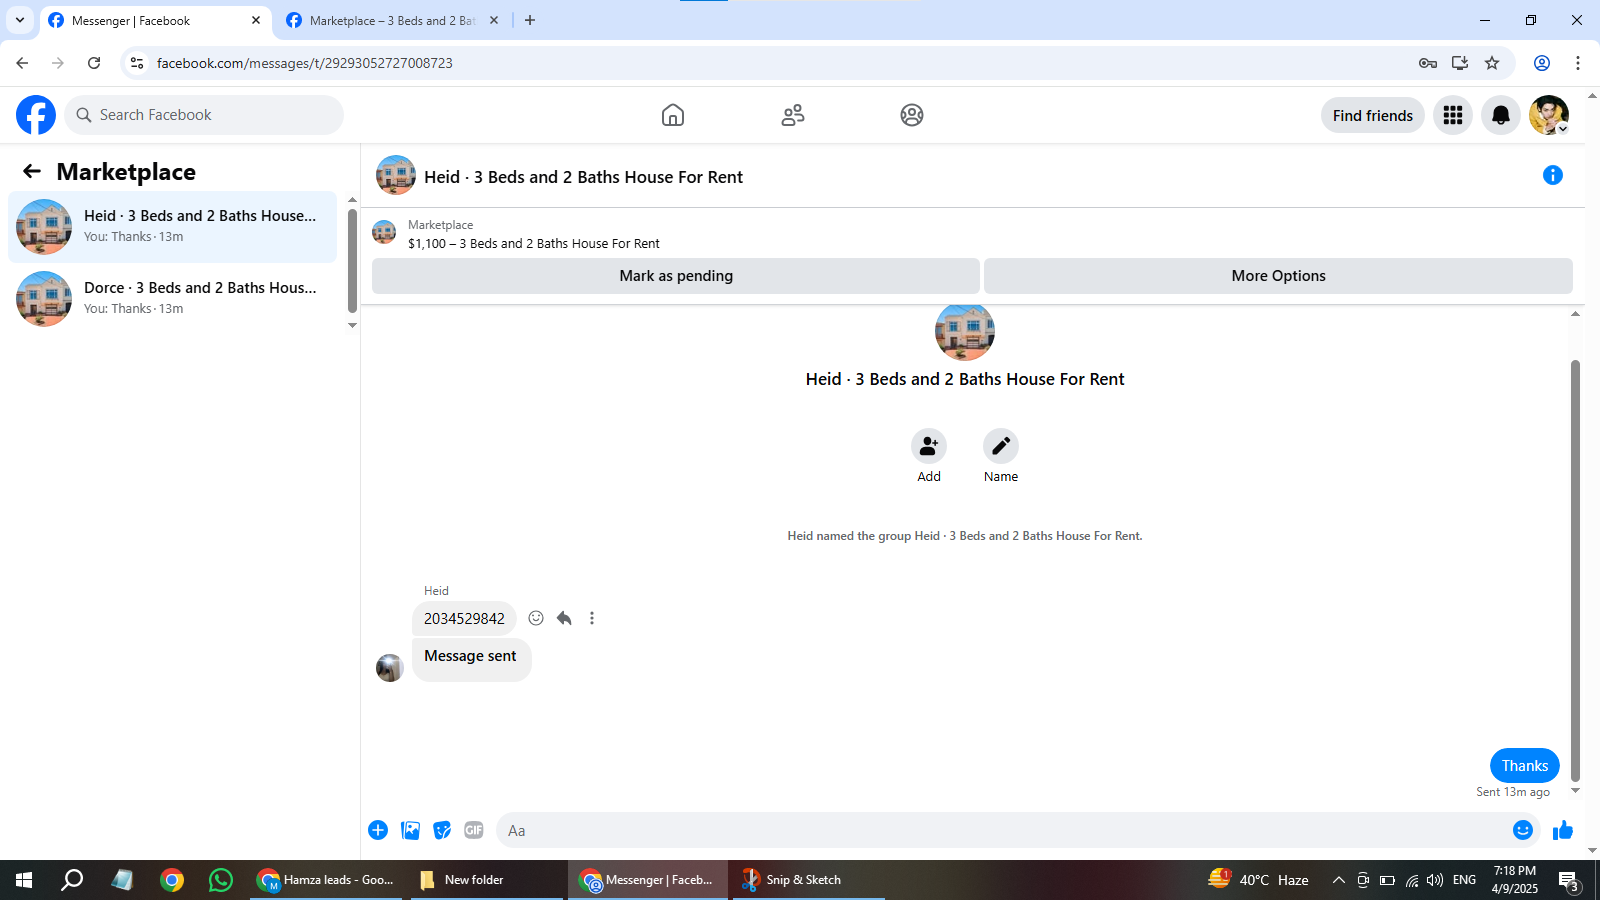Click the ENG language indicator
Image resolution: width=1600 pixels, height=900 pixels.
[x=1464, y=880]
